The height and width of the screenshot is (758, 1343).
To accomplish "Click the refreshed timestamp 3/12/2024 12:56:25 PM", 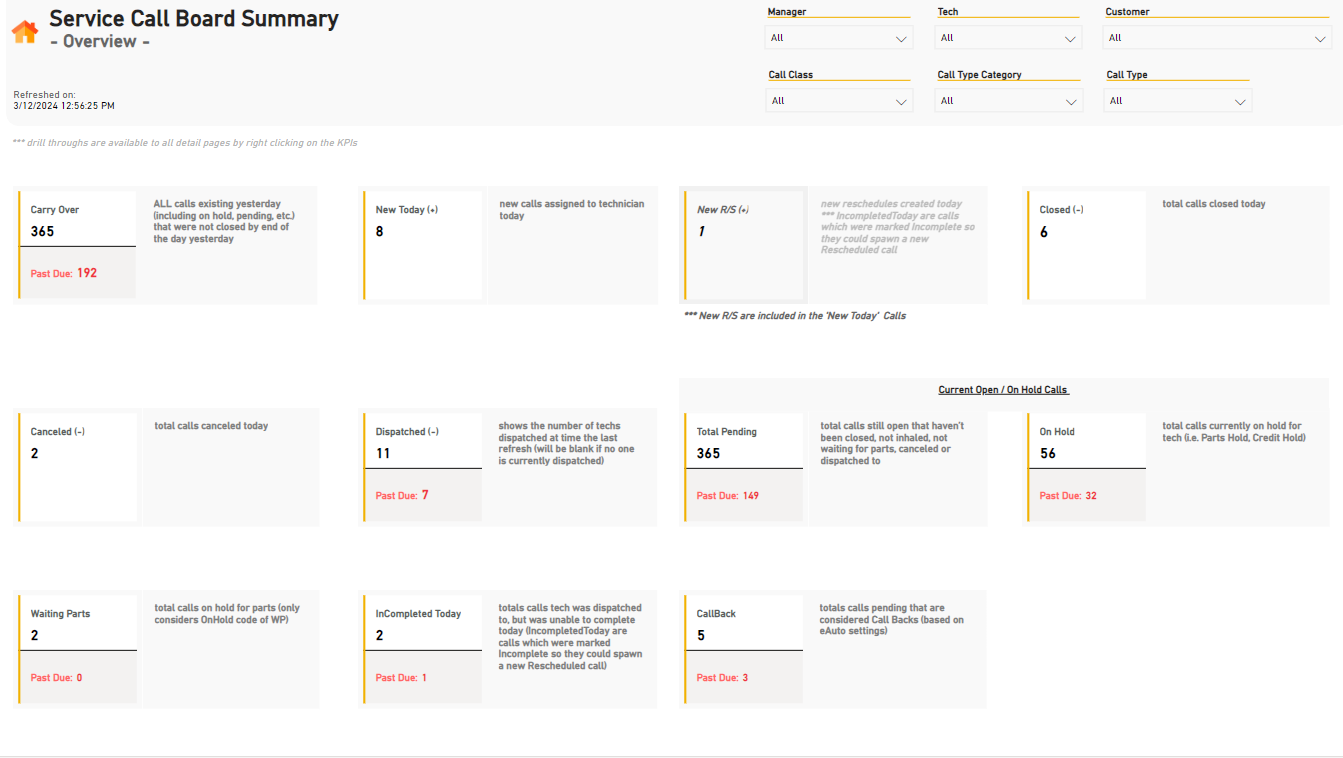I will 64,105.
